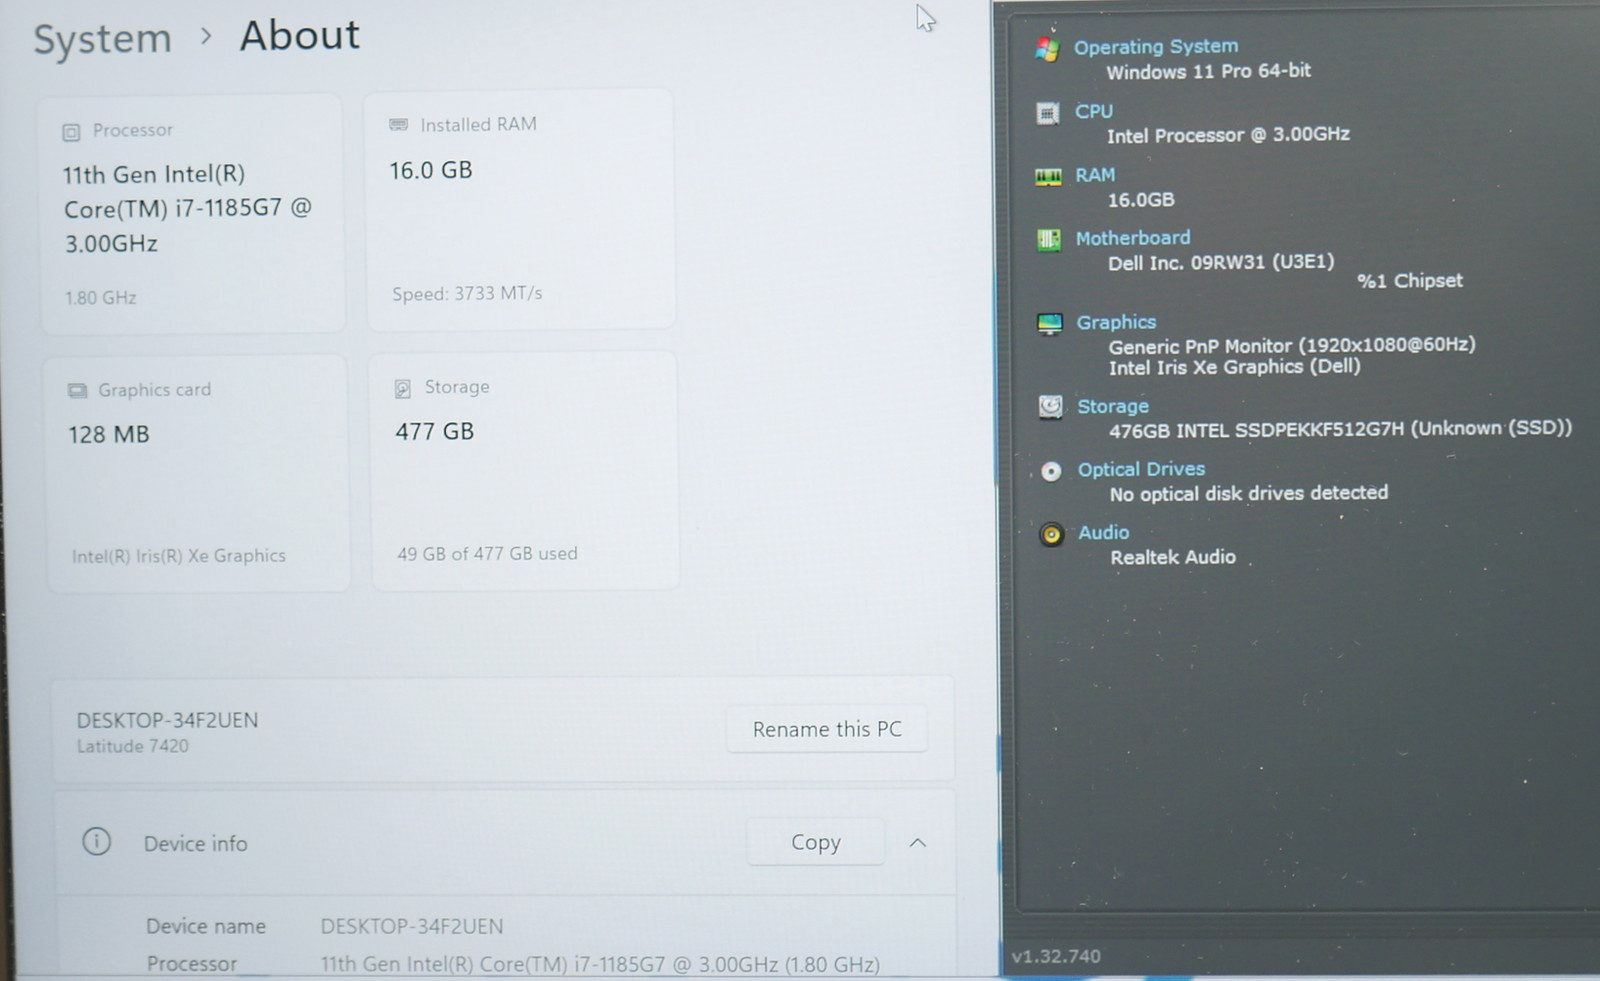The height and width of the screenshot is (981, 1600).
Task: Click the Graphics monitor icon in Speccy
Action: 1049,324
